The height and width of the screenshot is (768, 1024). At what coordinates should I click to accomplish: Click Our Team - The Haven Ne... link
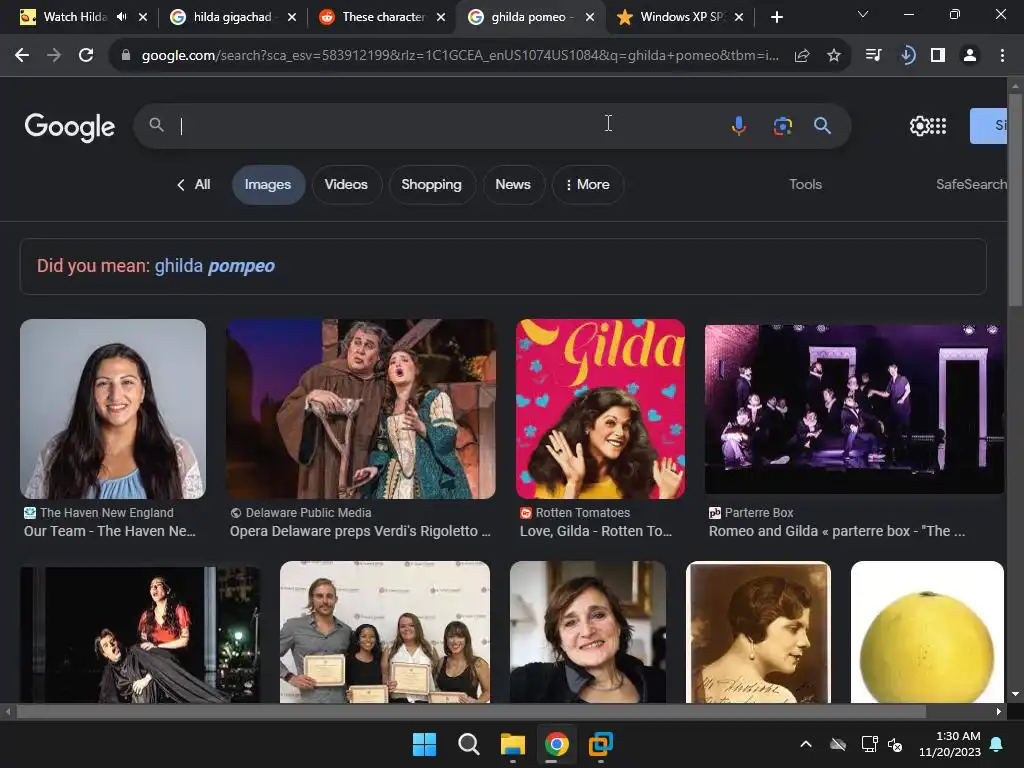110,531
